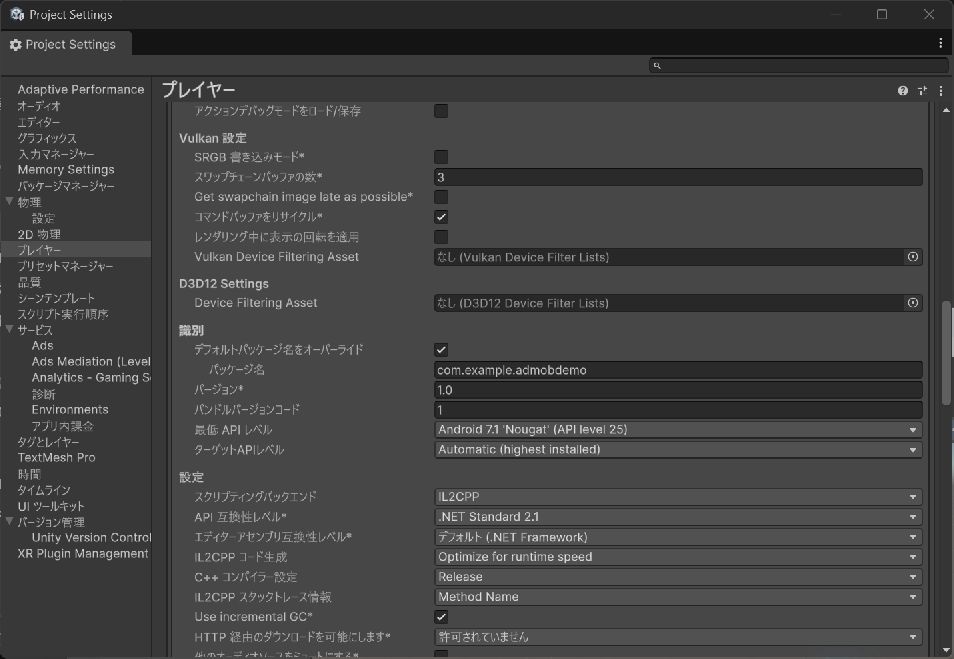Collapse the バージョン管理 tree arrow

[9, 521]
